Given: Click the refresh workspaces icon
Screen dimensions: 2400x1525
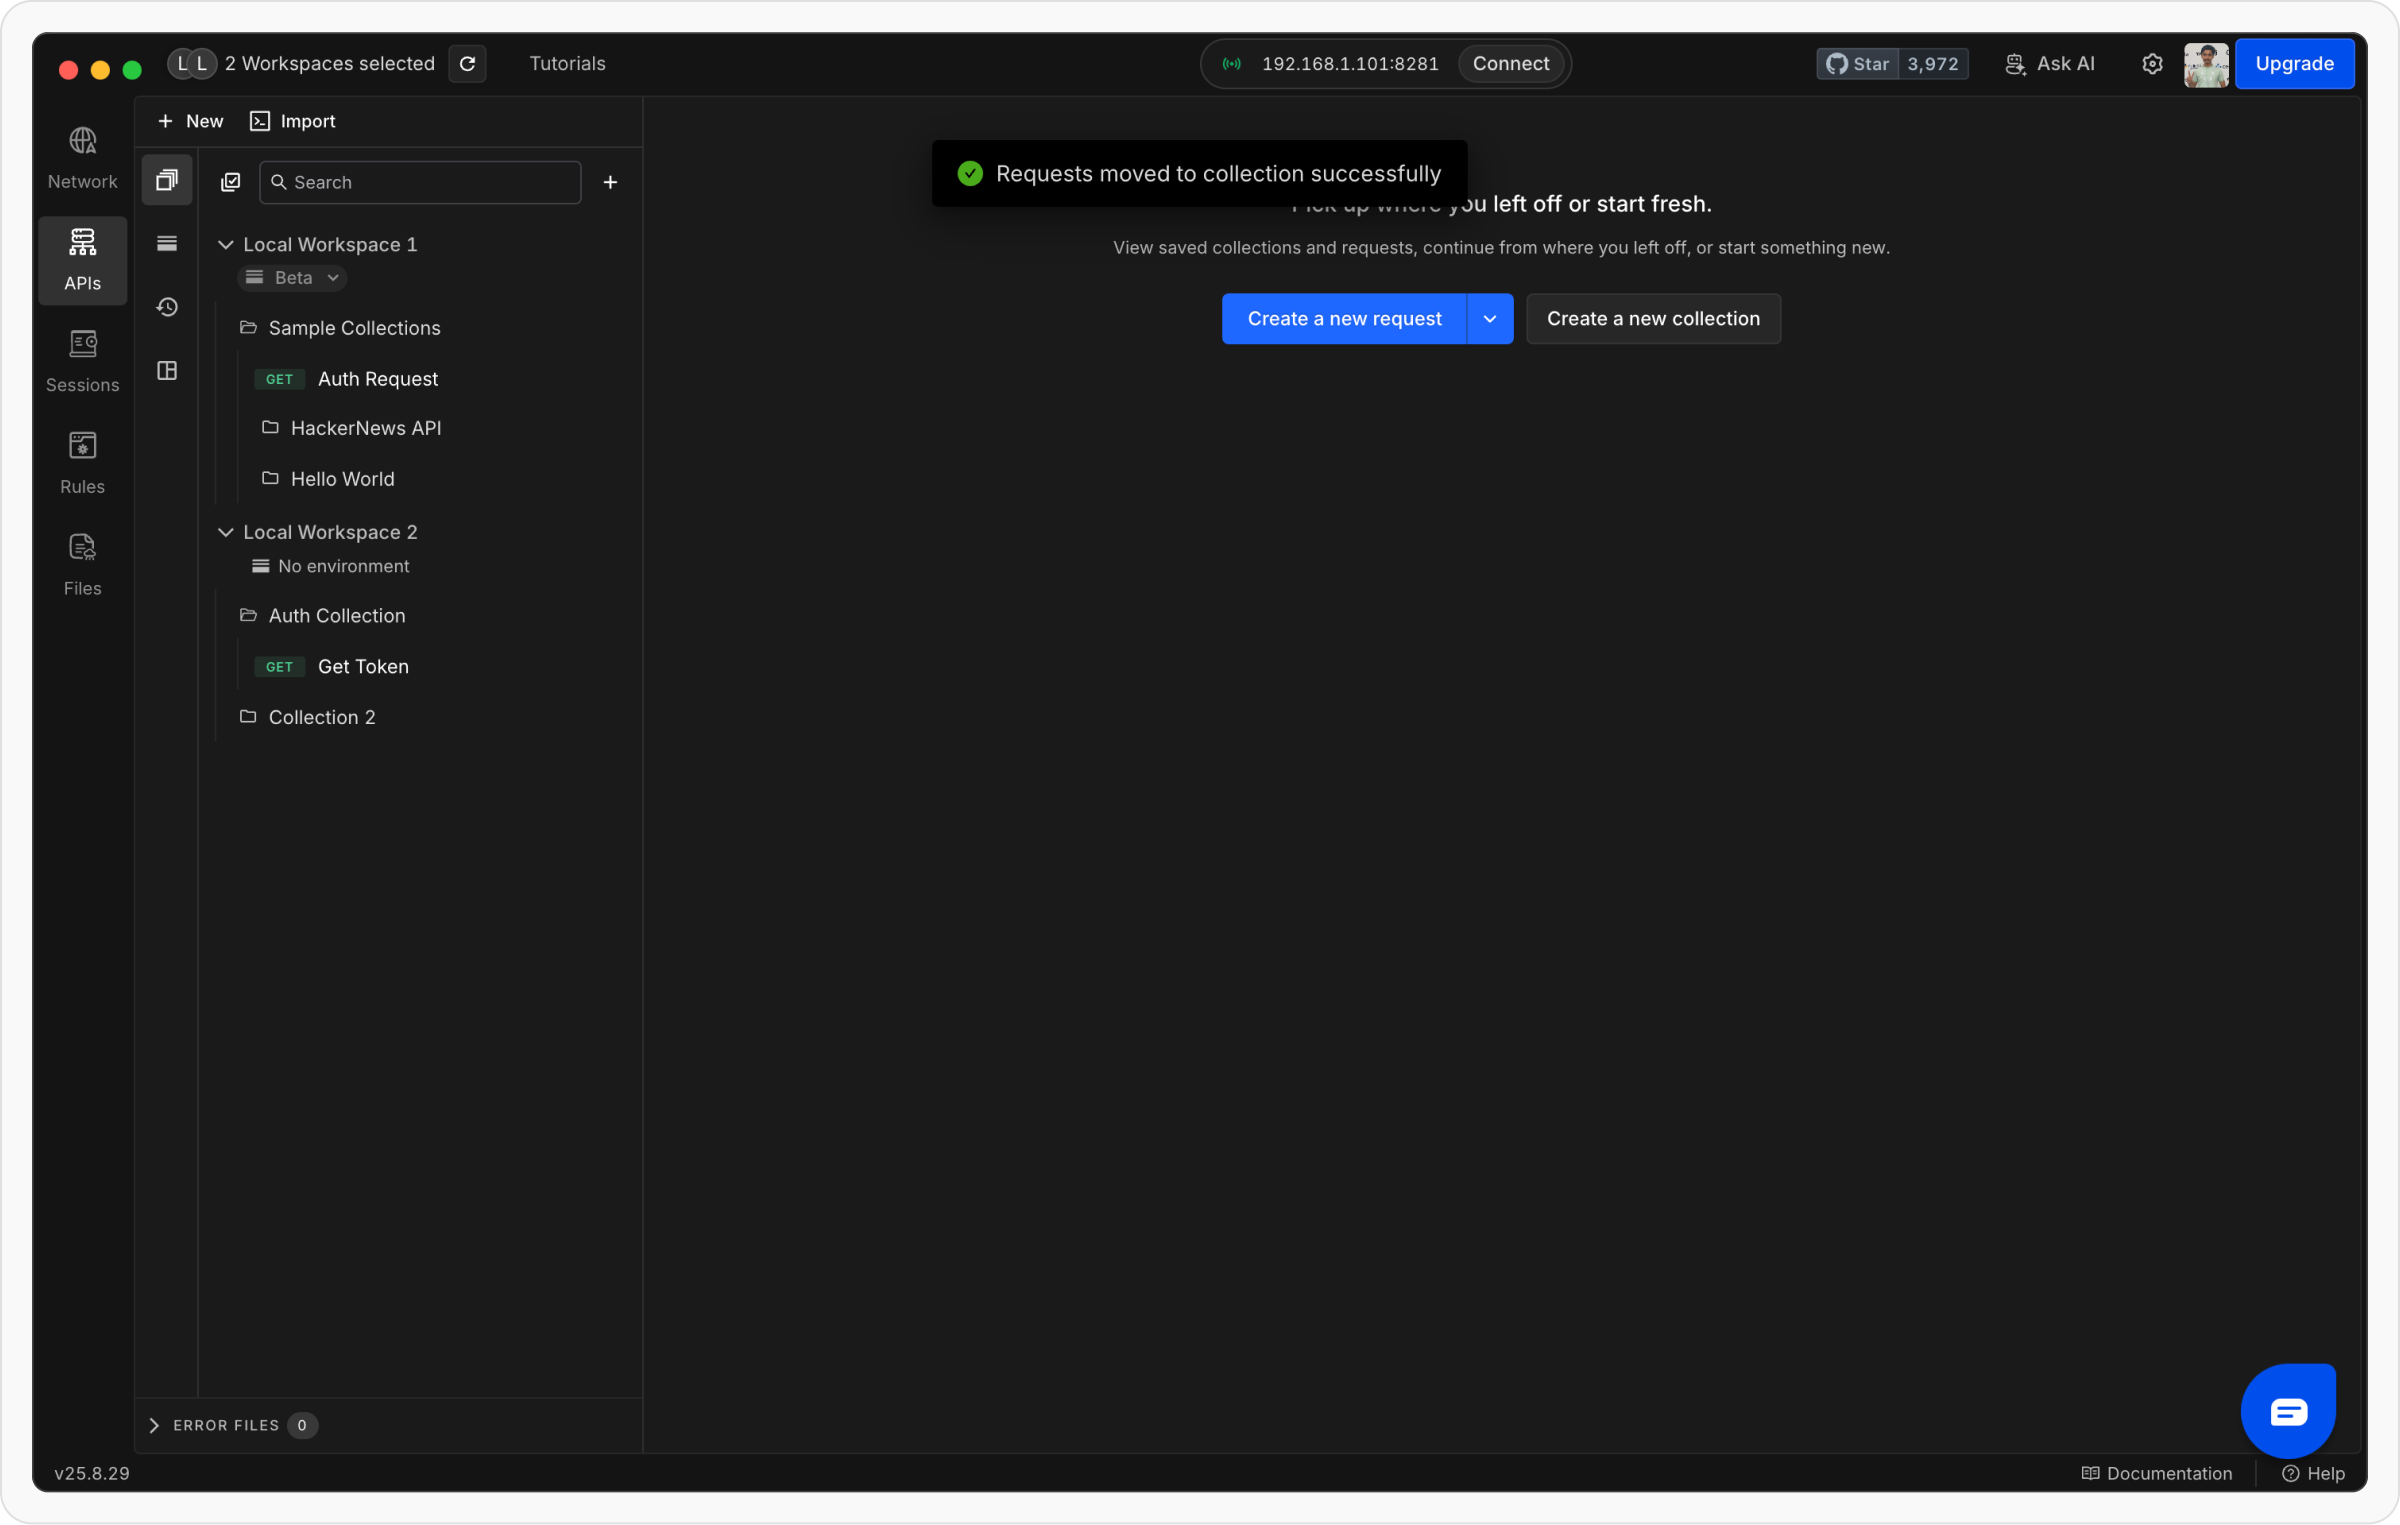Looking at the screenshot, I should pos(467,63).
